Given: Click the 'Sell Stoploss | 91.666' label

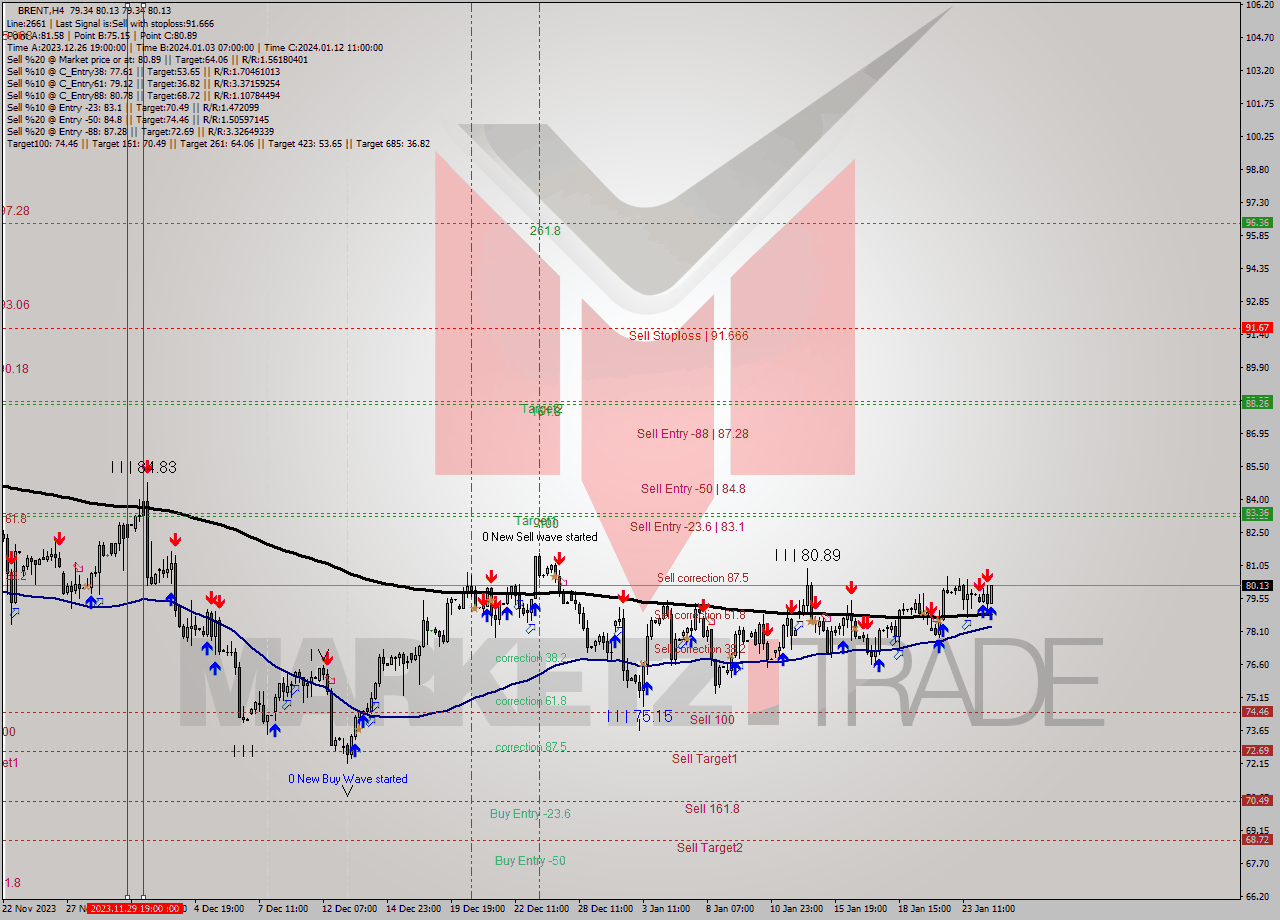Looking at the screenshot, I should click(x=688, y=336).
